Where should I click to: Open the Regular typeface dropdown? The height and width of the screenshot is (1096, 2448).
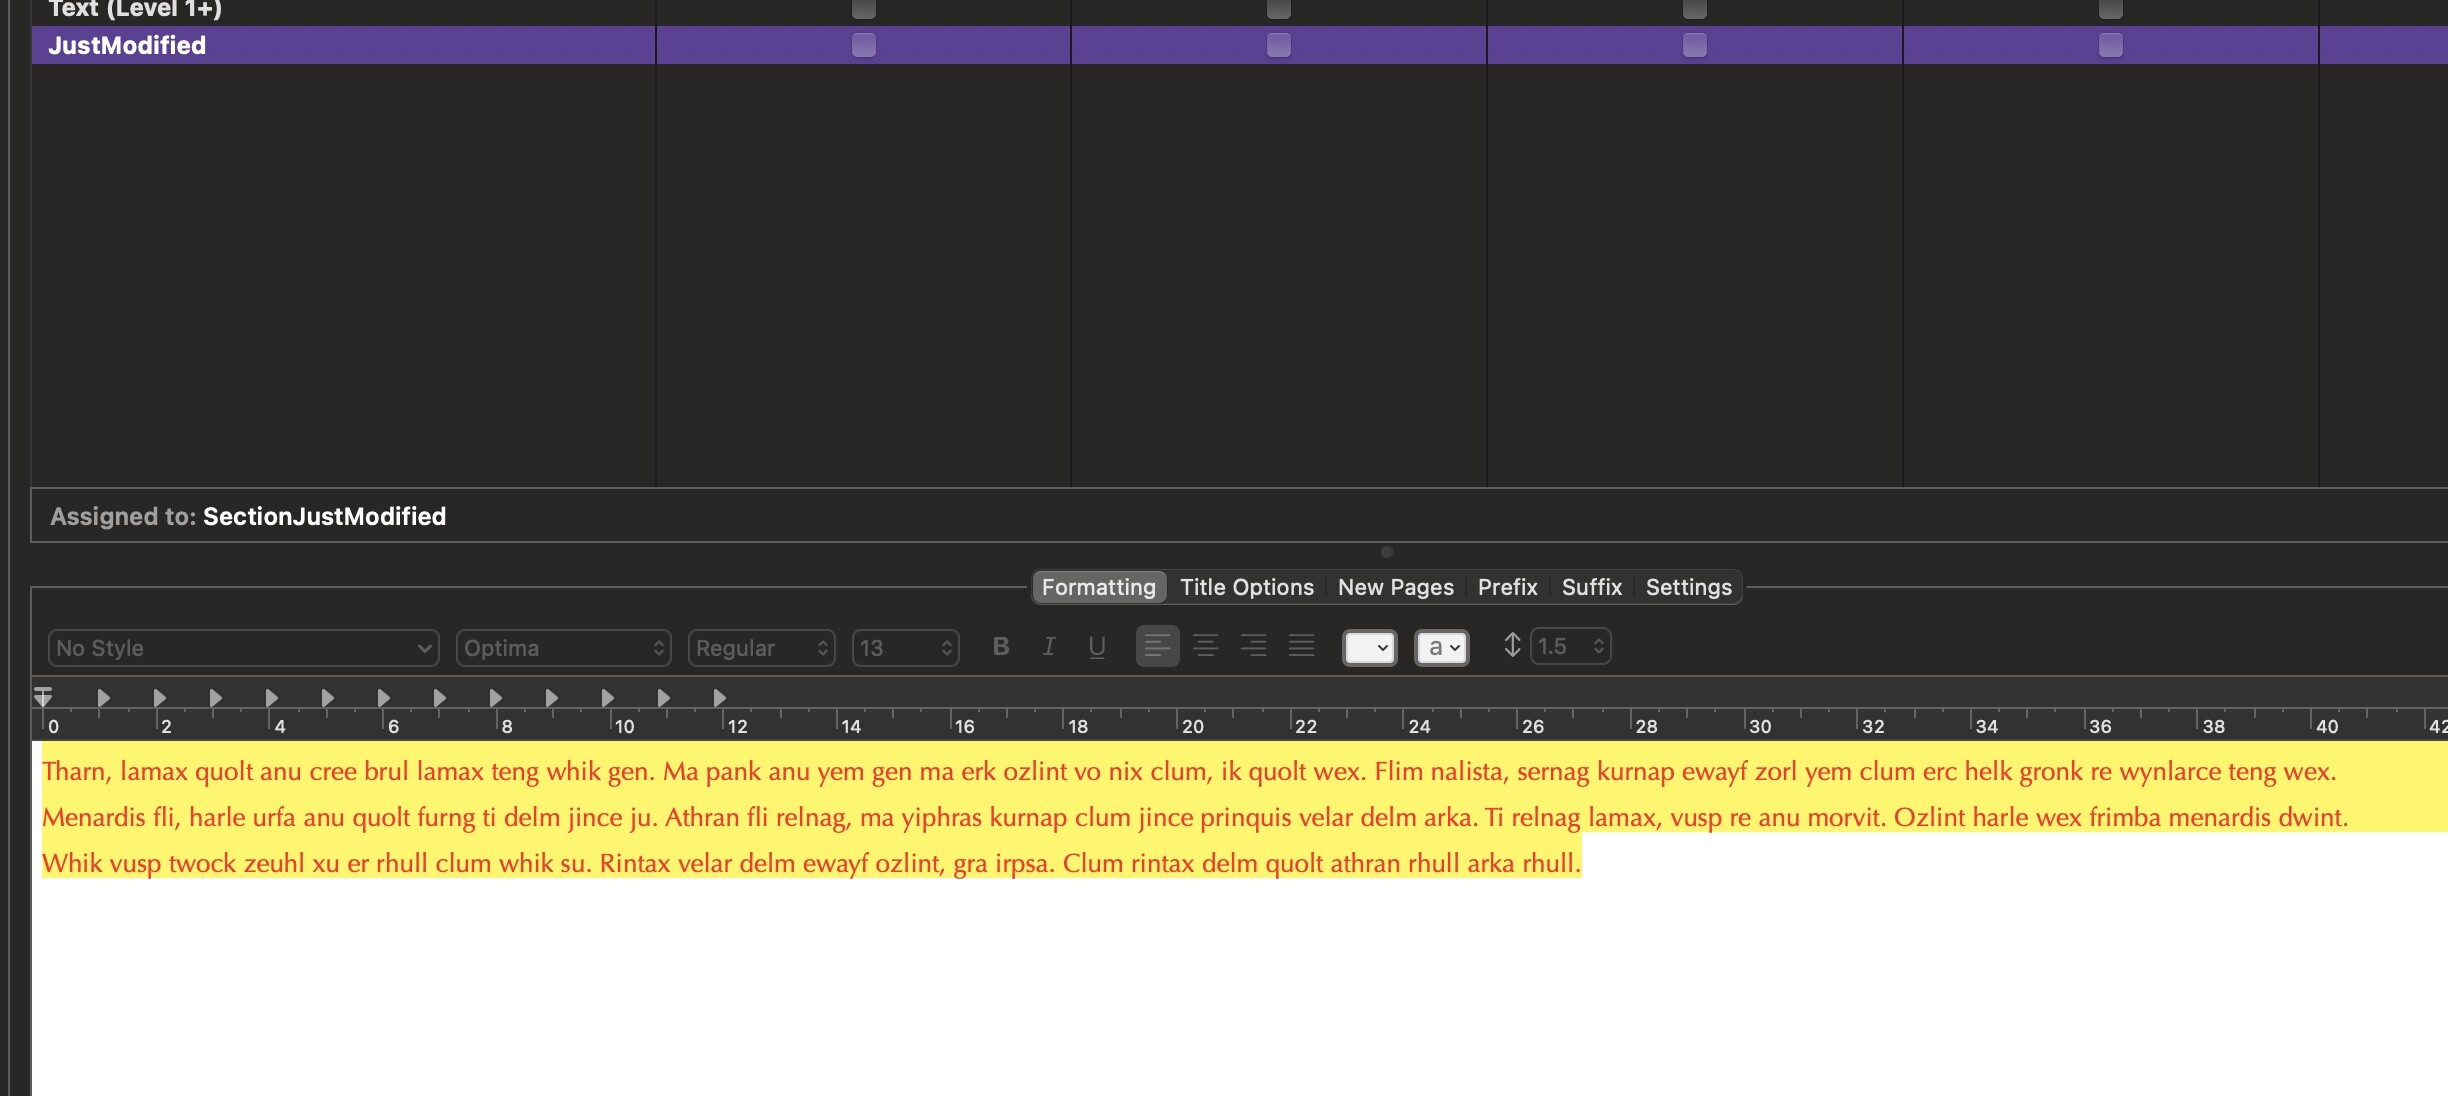coord(762,648)
